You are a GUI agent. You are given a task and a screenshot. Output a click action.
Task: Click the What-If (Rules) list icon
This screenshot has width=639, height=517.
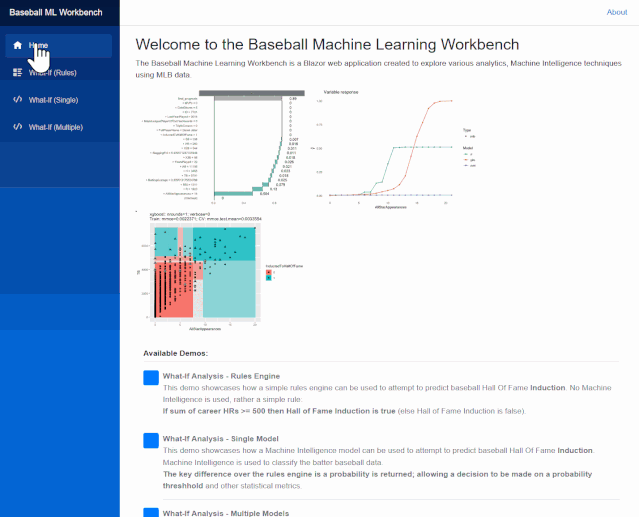point(18,73)
